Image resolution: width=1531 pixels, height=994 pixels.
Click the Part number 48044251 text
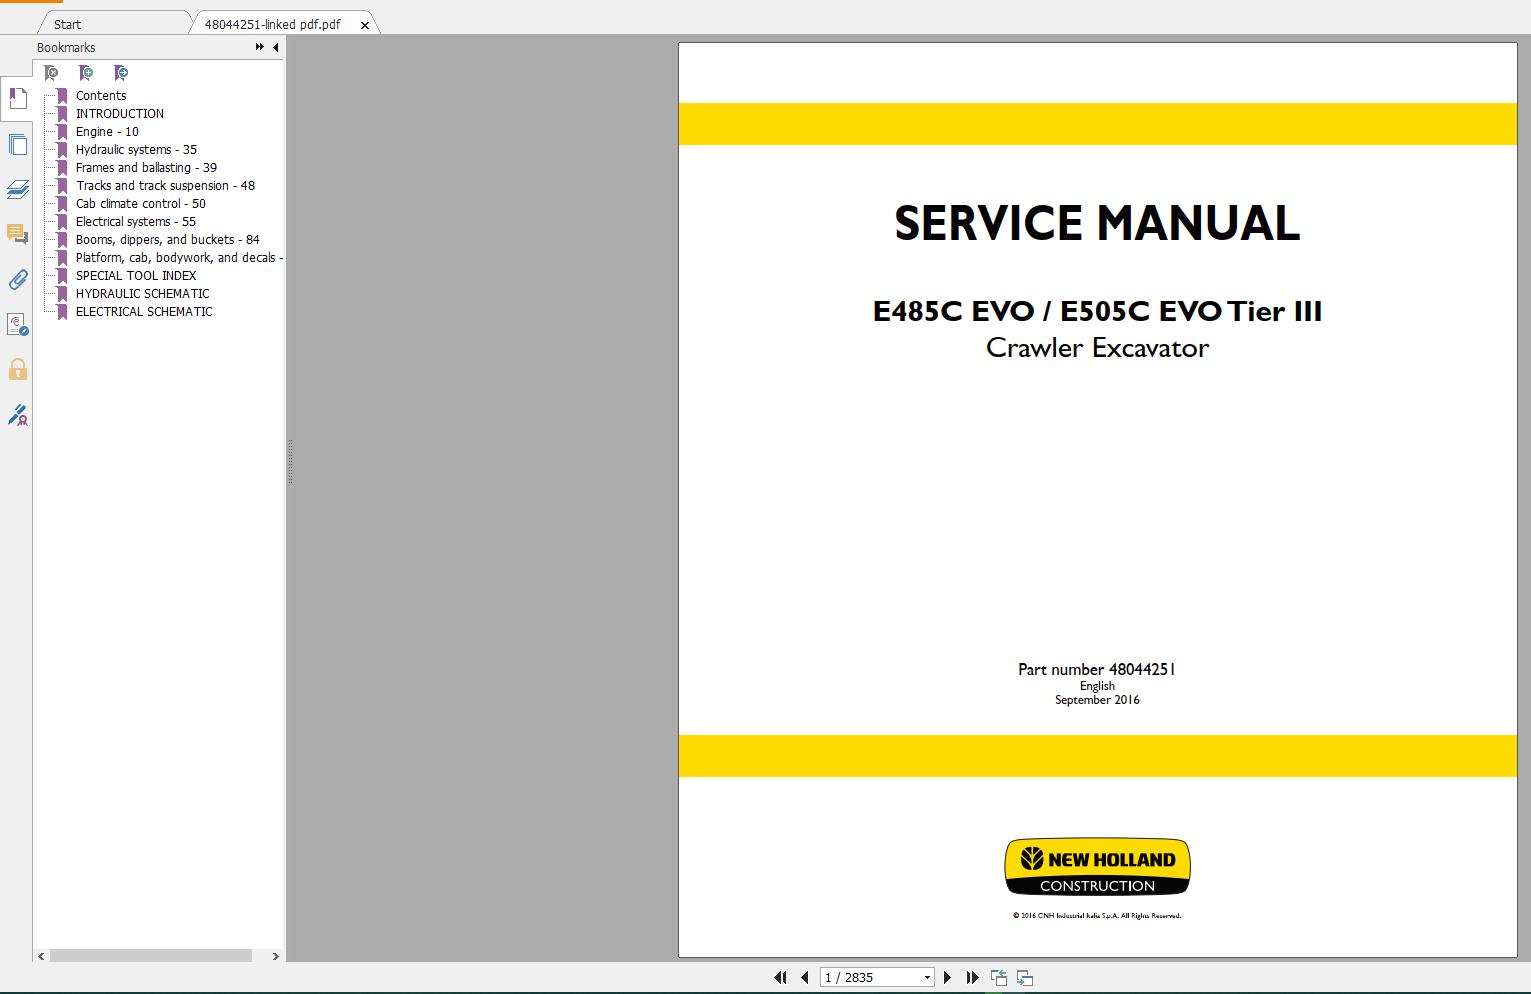[x=1097, y=670]
